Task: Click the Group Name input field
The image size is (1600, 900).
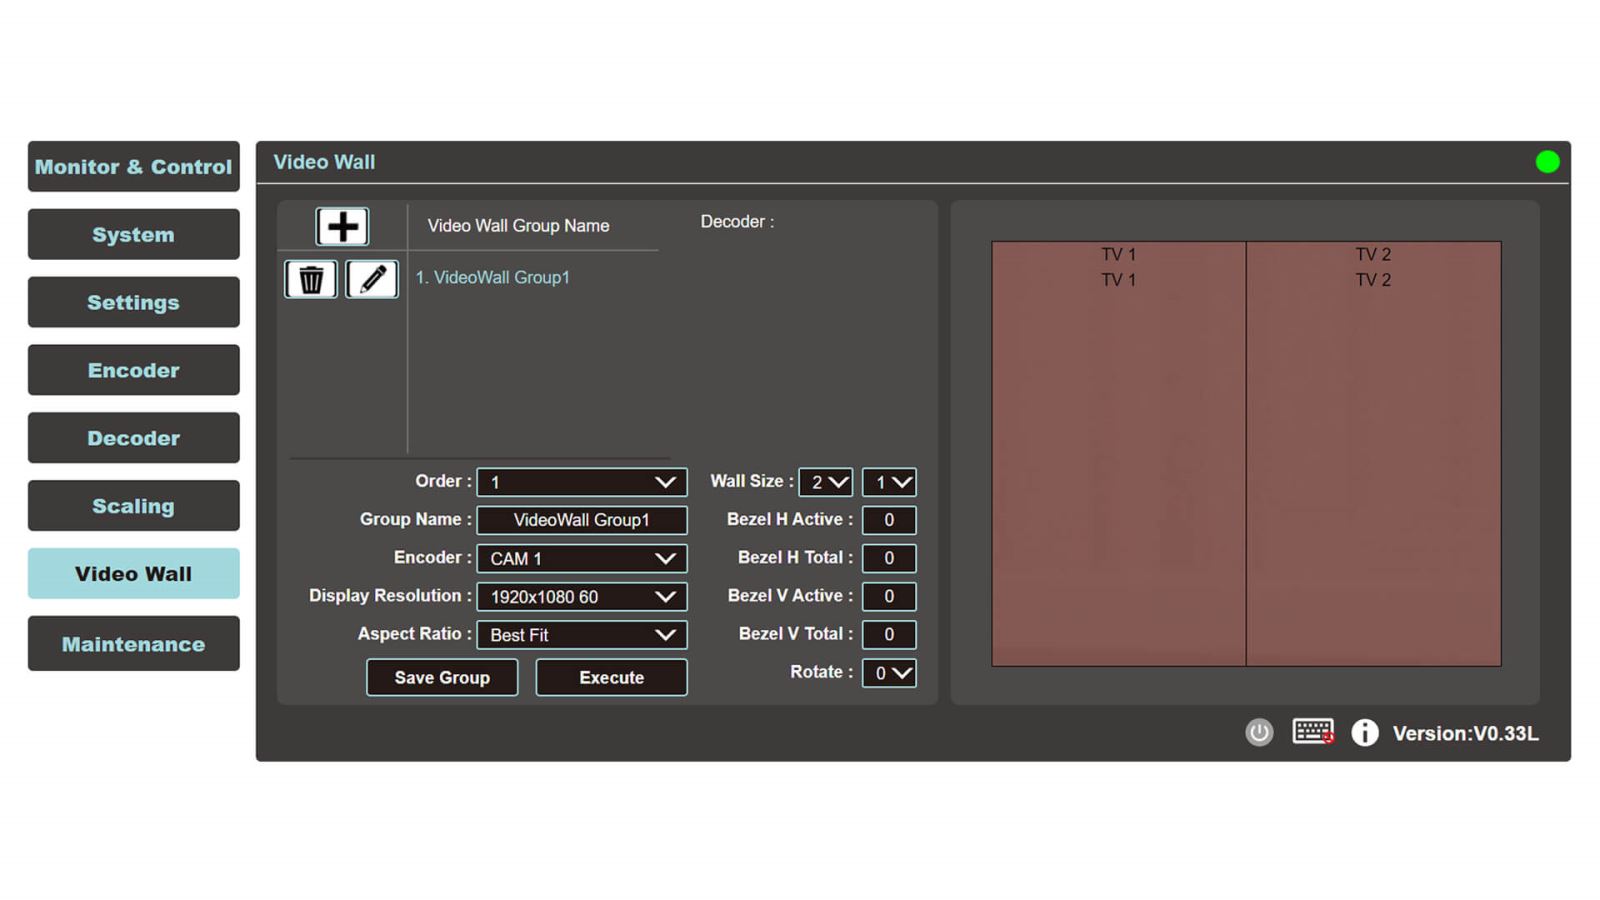Action: coord(582,520)
